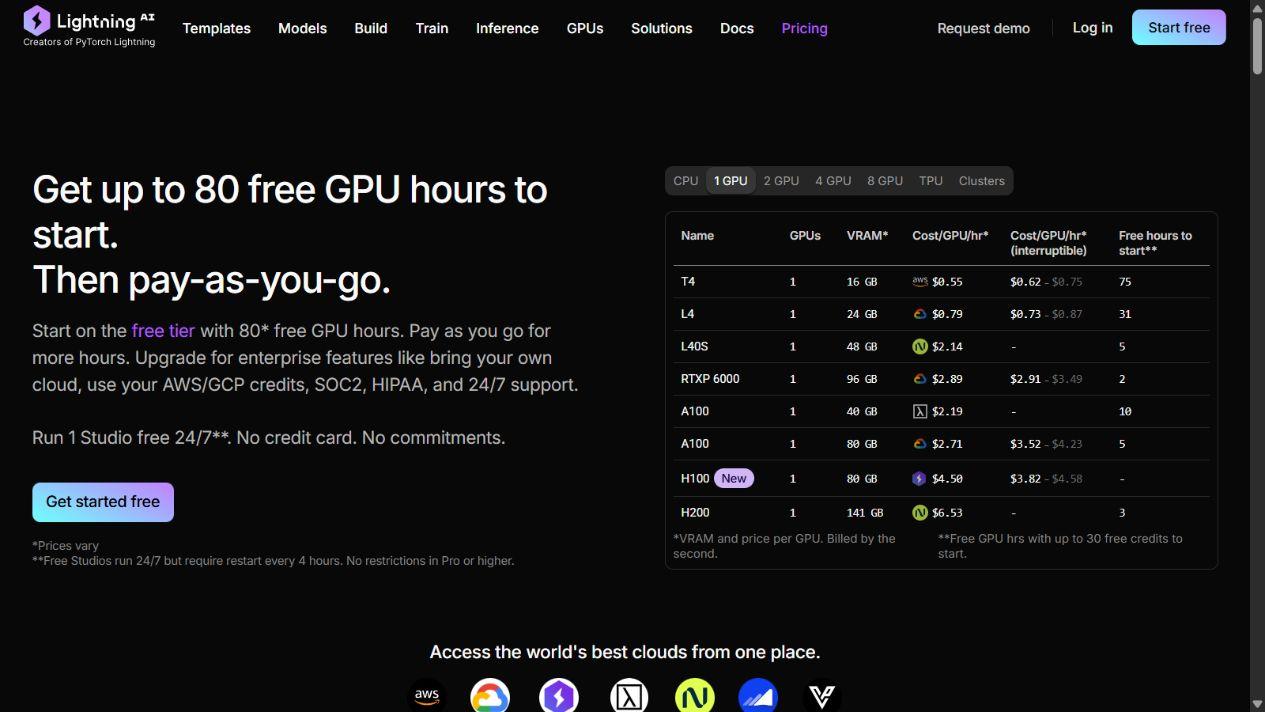Click the Voltage Park V logo at bottom

(x=822, y=695)
